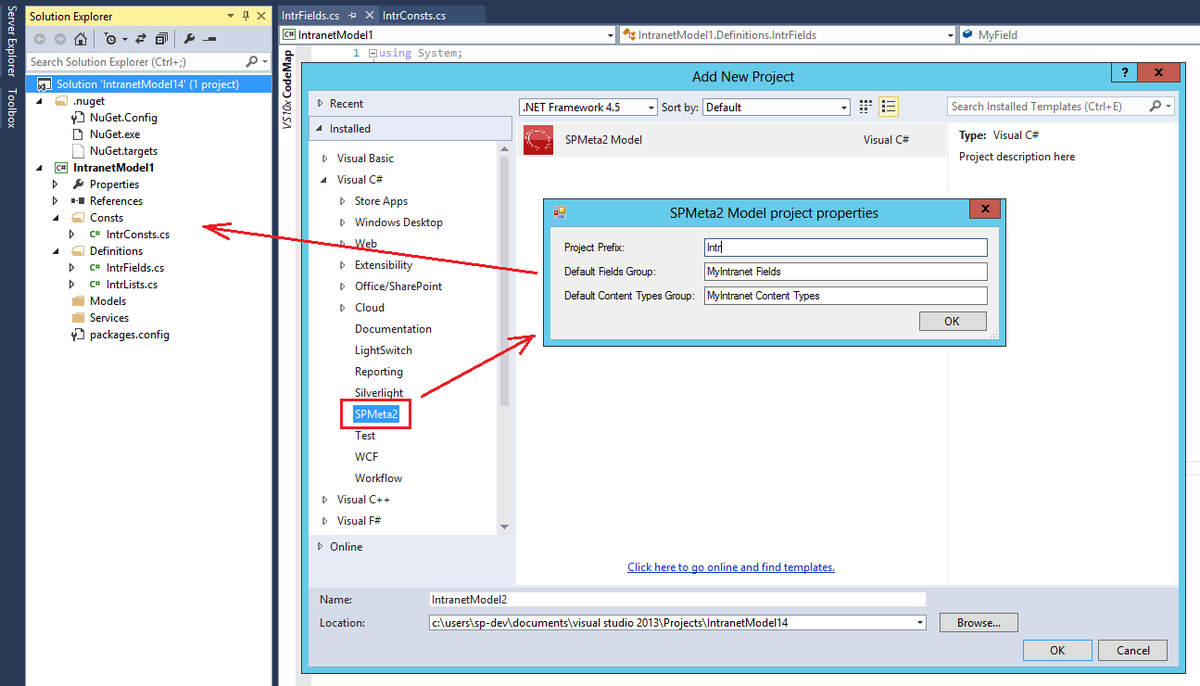Click the Home icon in Solution Explorer toolbar

(x=80, y=38)
